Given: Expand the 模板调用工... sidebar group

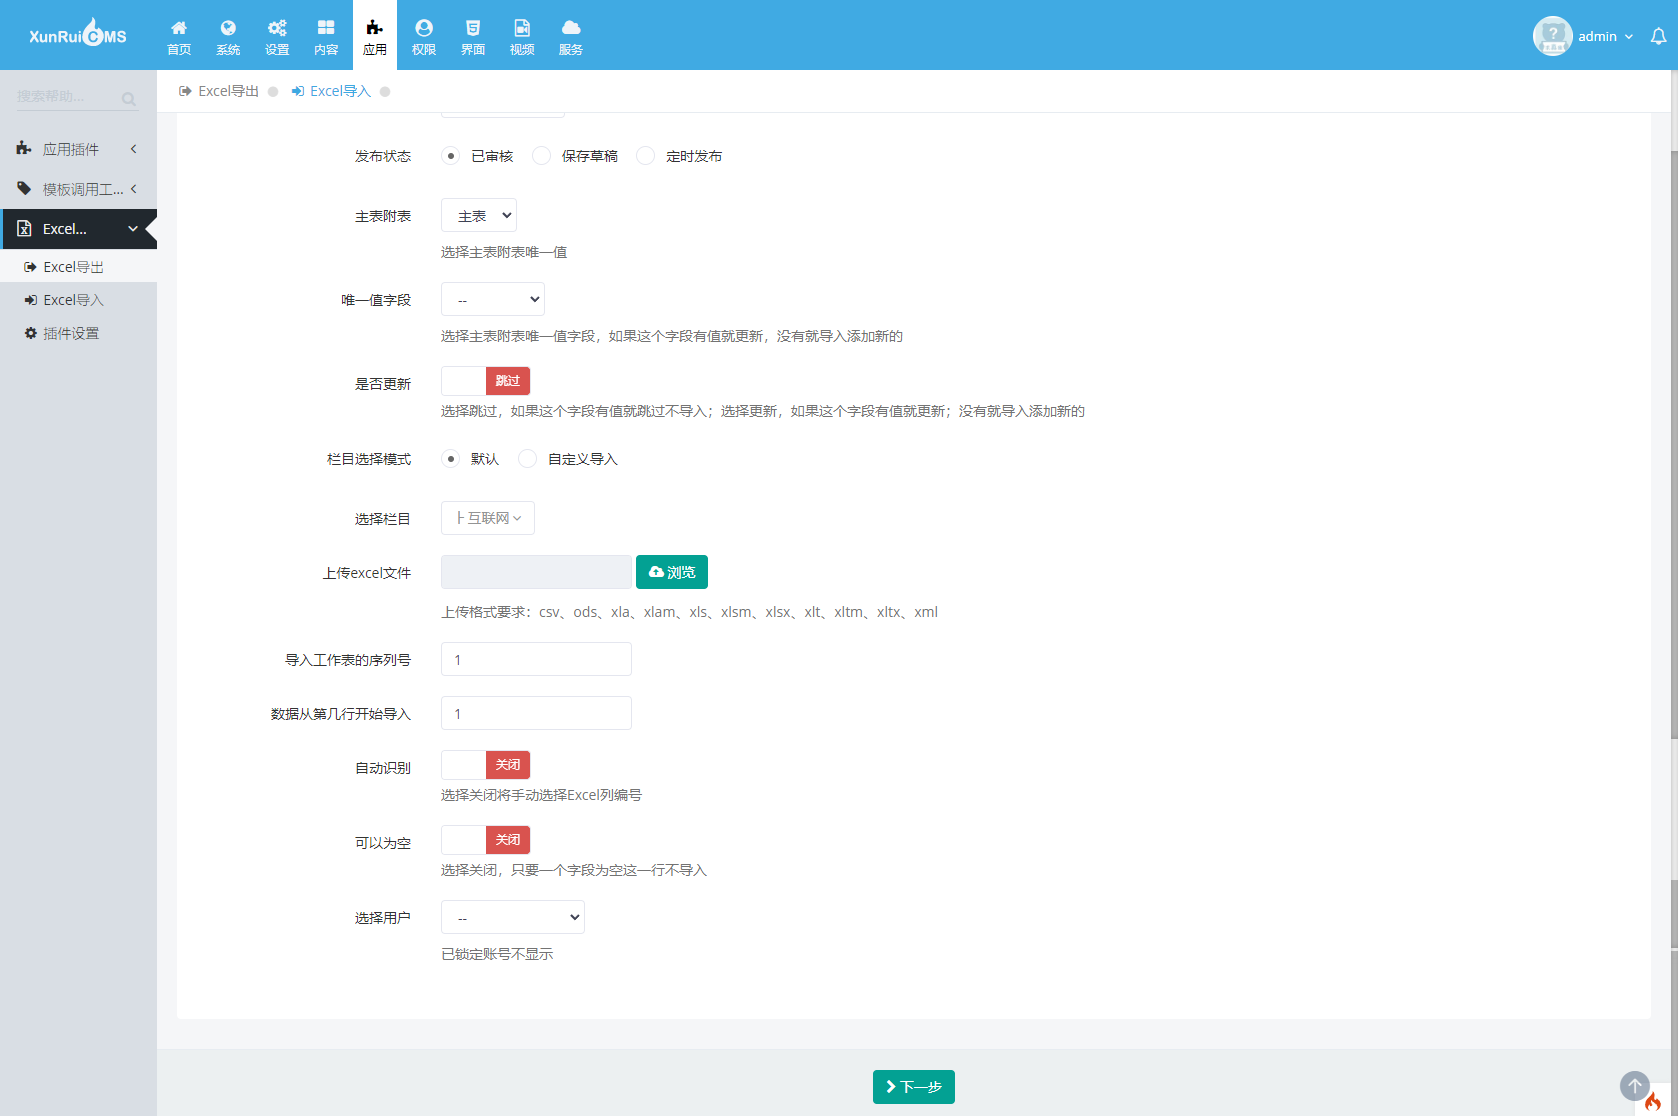Looking at the screenshot, I should (x=78, y=189).
